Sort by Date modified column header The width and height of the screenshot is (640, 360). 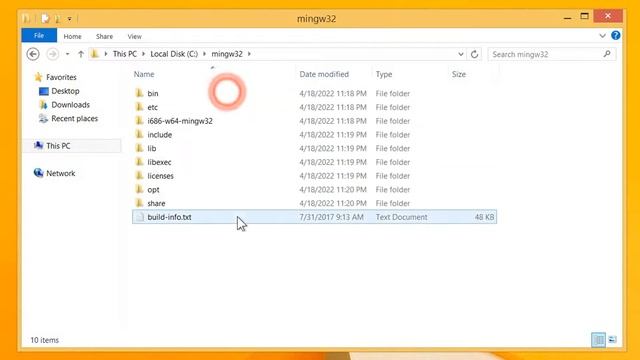coord(324,74)
